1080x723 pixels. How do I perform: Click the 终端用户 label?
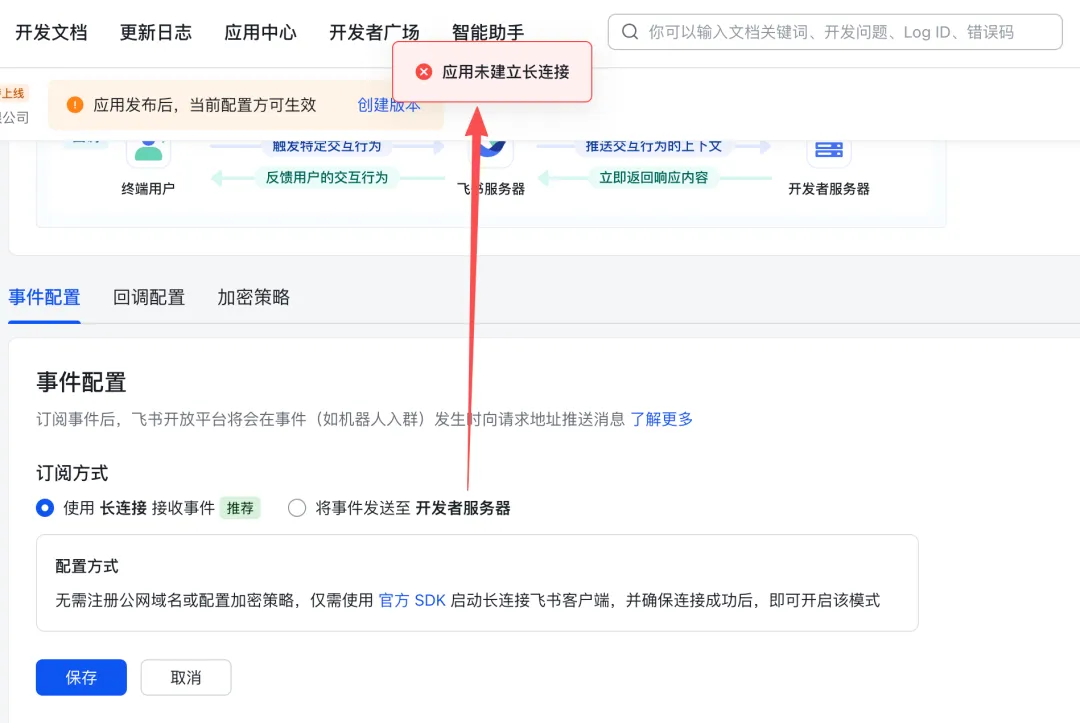click(x=148, y=189)
